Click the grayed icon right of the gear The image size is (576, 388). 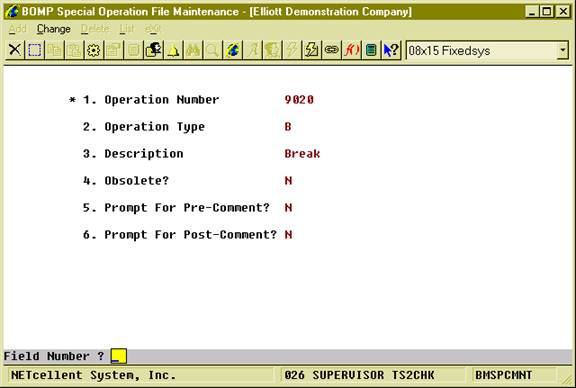coord(114,50)
